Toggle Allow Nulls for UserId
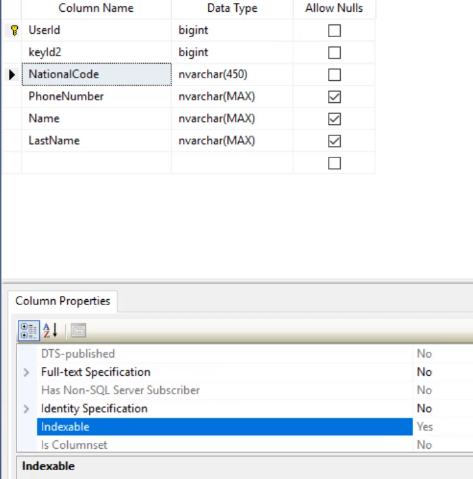This screenshot has height=479, width=473. [x=334, y=31]
